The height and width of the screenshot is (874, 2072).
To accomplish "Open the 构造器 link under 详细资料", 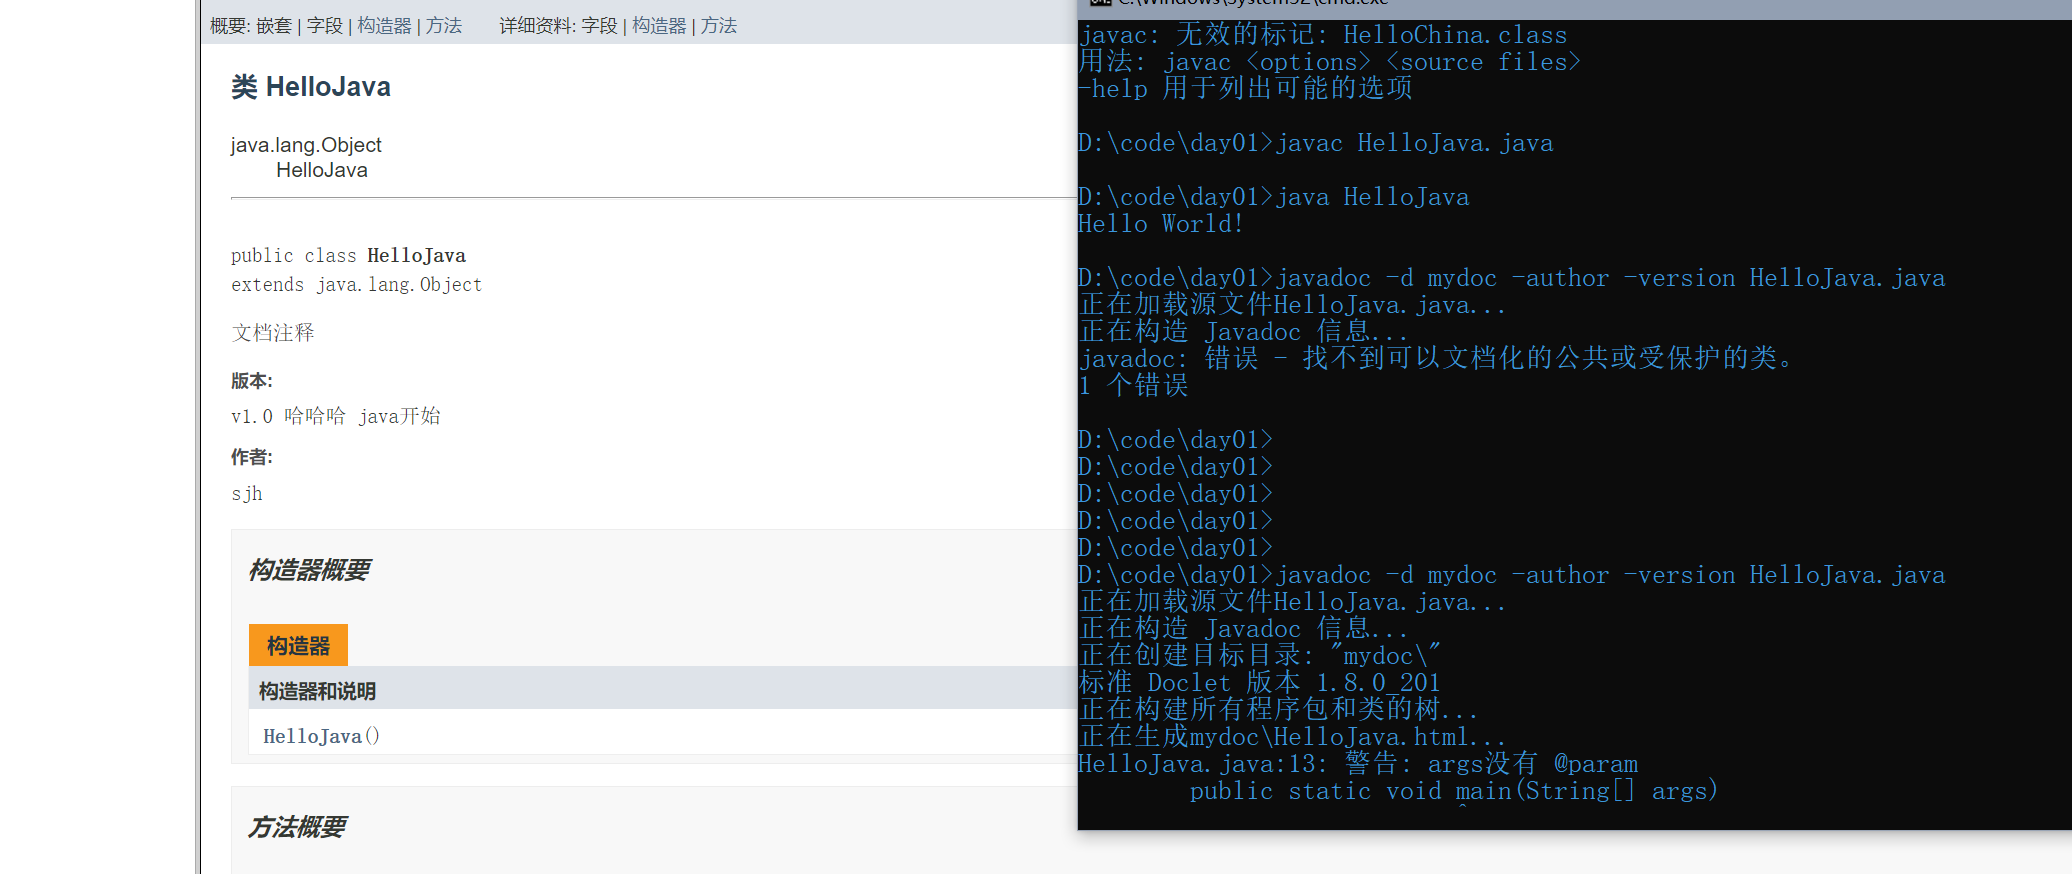I will coord(659,26).
